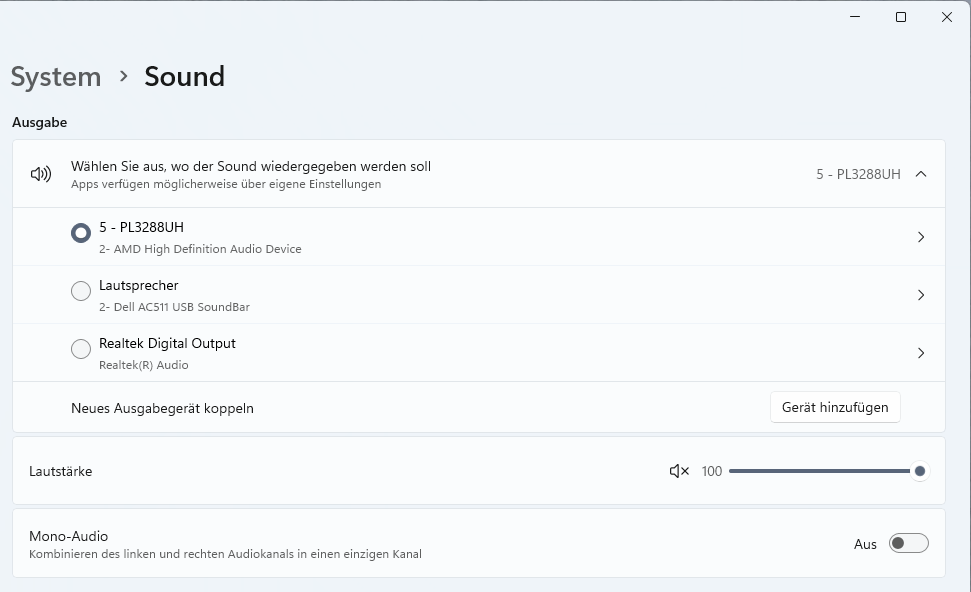Mute the volume via the muted speaker icon
Viewport: 971px width, 592px height.
point(678,470)
